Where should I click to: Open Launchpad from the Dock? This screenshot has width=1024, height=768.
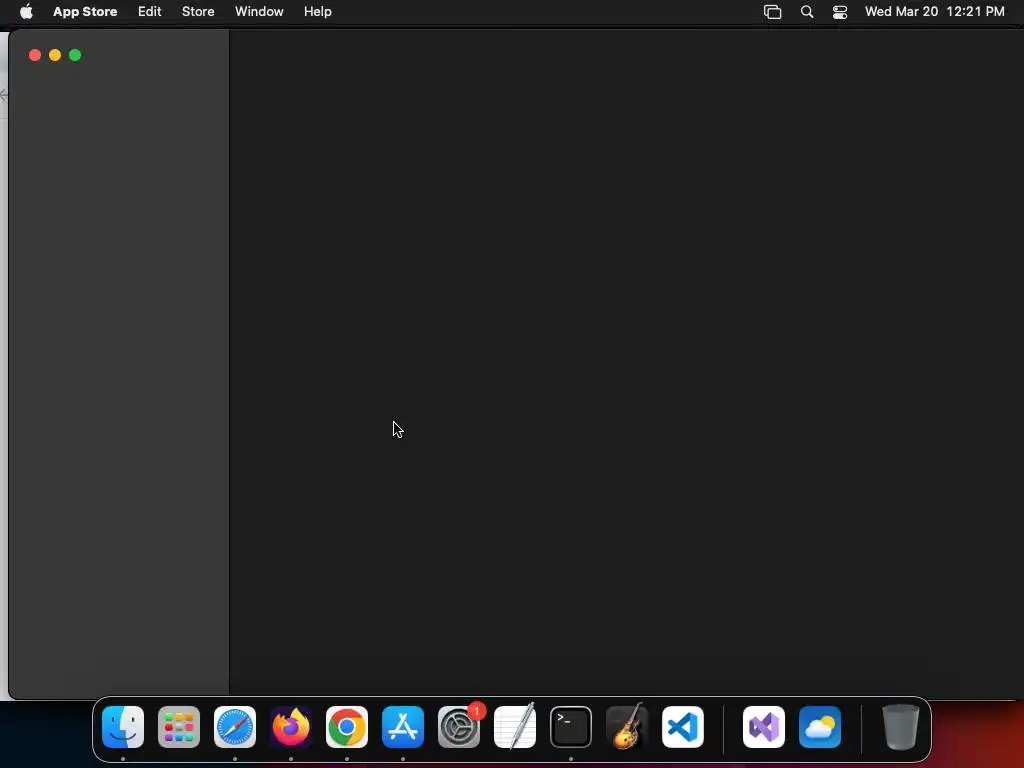(179, 727)
